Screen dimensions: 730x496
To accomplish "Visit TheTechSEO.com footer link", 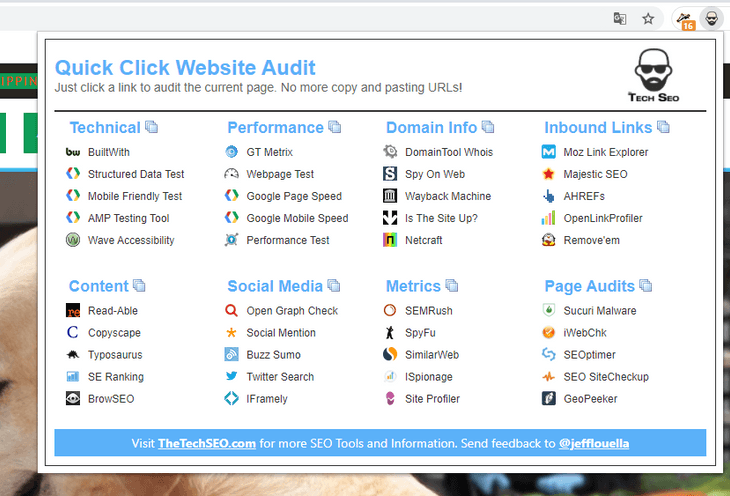I will [x=207, y=443].
